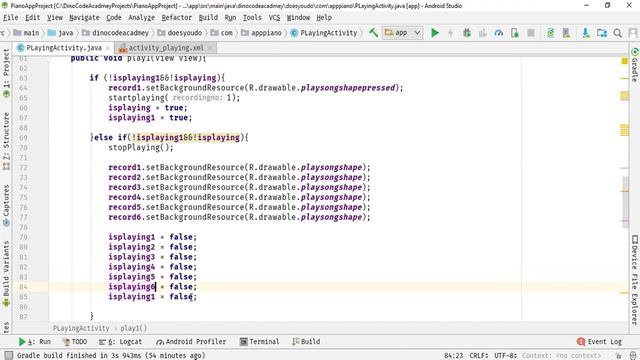This screenshot has height=360, width=640.
Task: Open the Window menu
Action: pos(298,18)
